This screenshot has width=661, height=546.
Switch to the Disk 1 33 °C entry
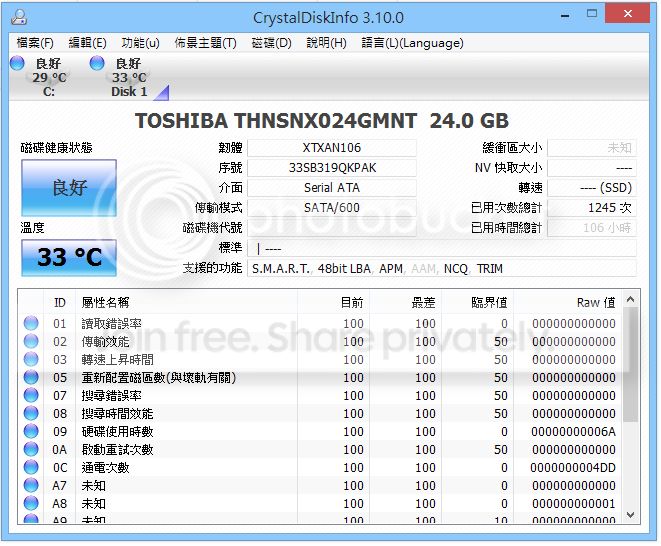click(129, 77)
